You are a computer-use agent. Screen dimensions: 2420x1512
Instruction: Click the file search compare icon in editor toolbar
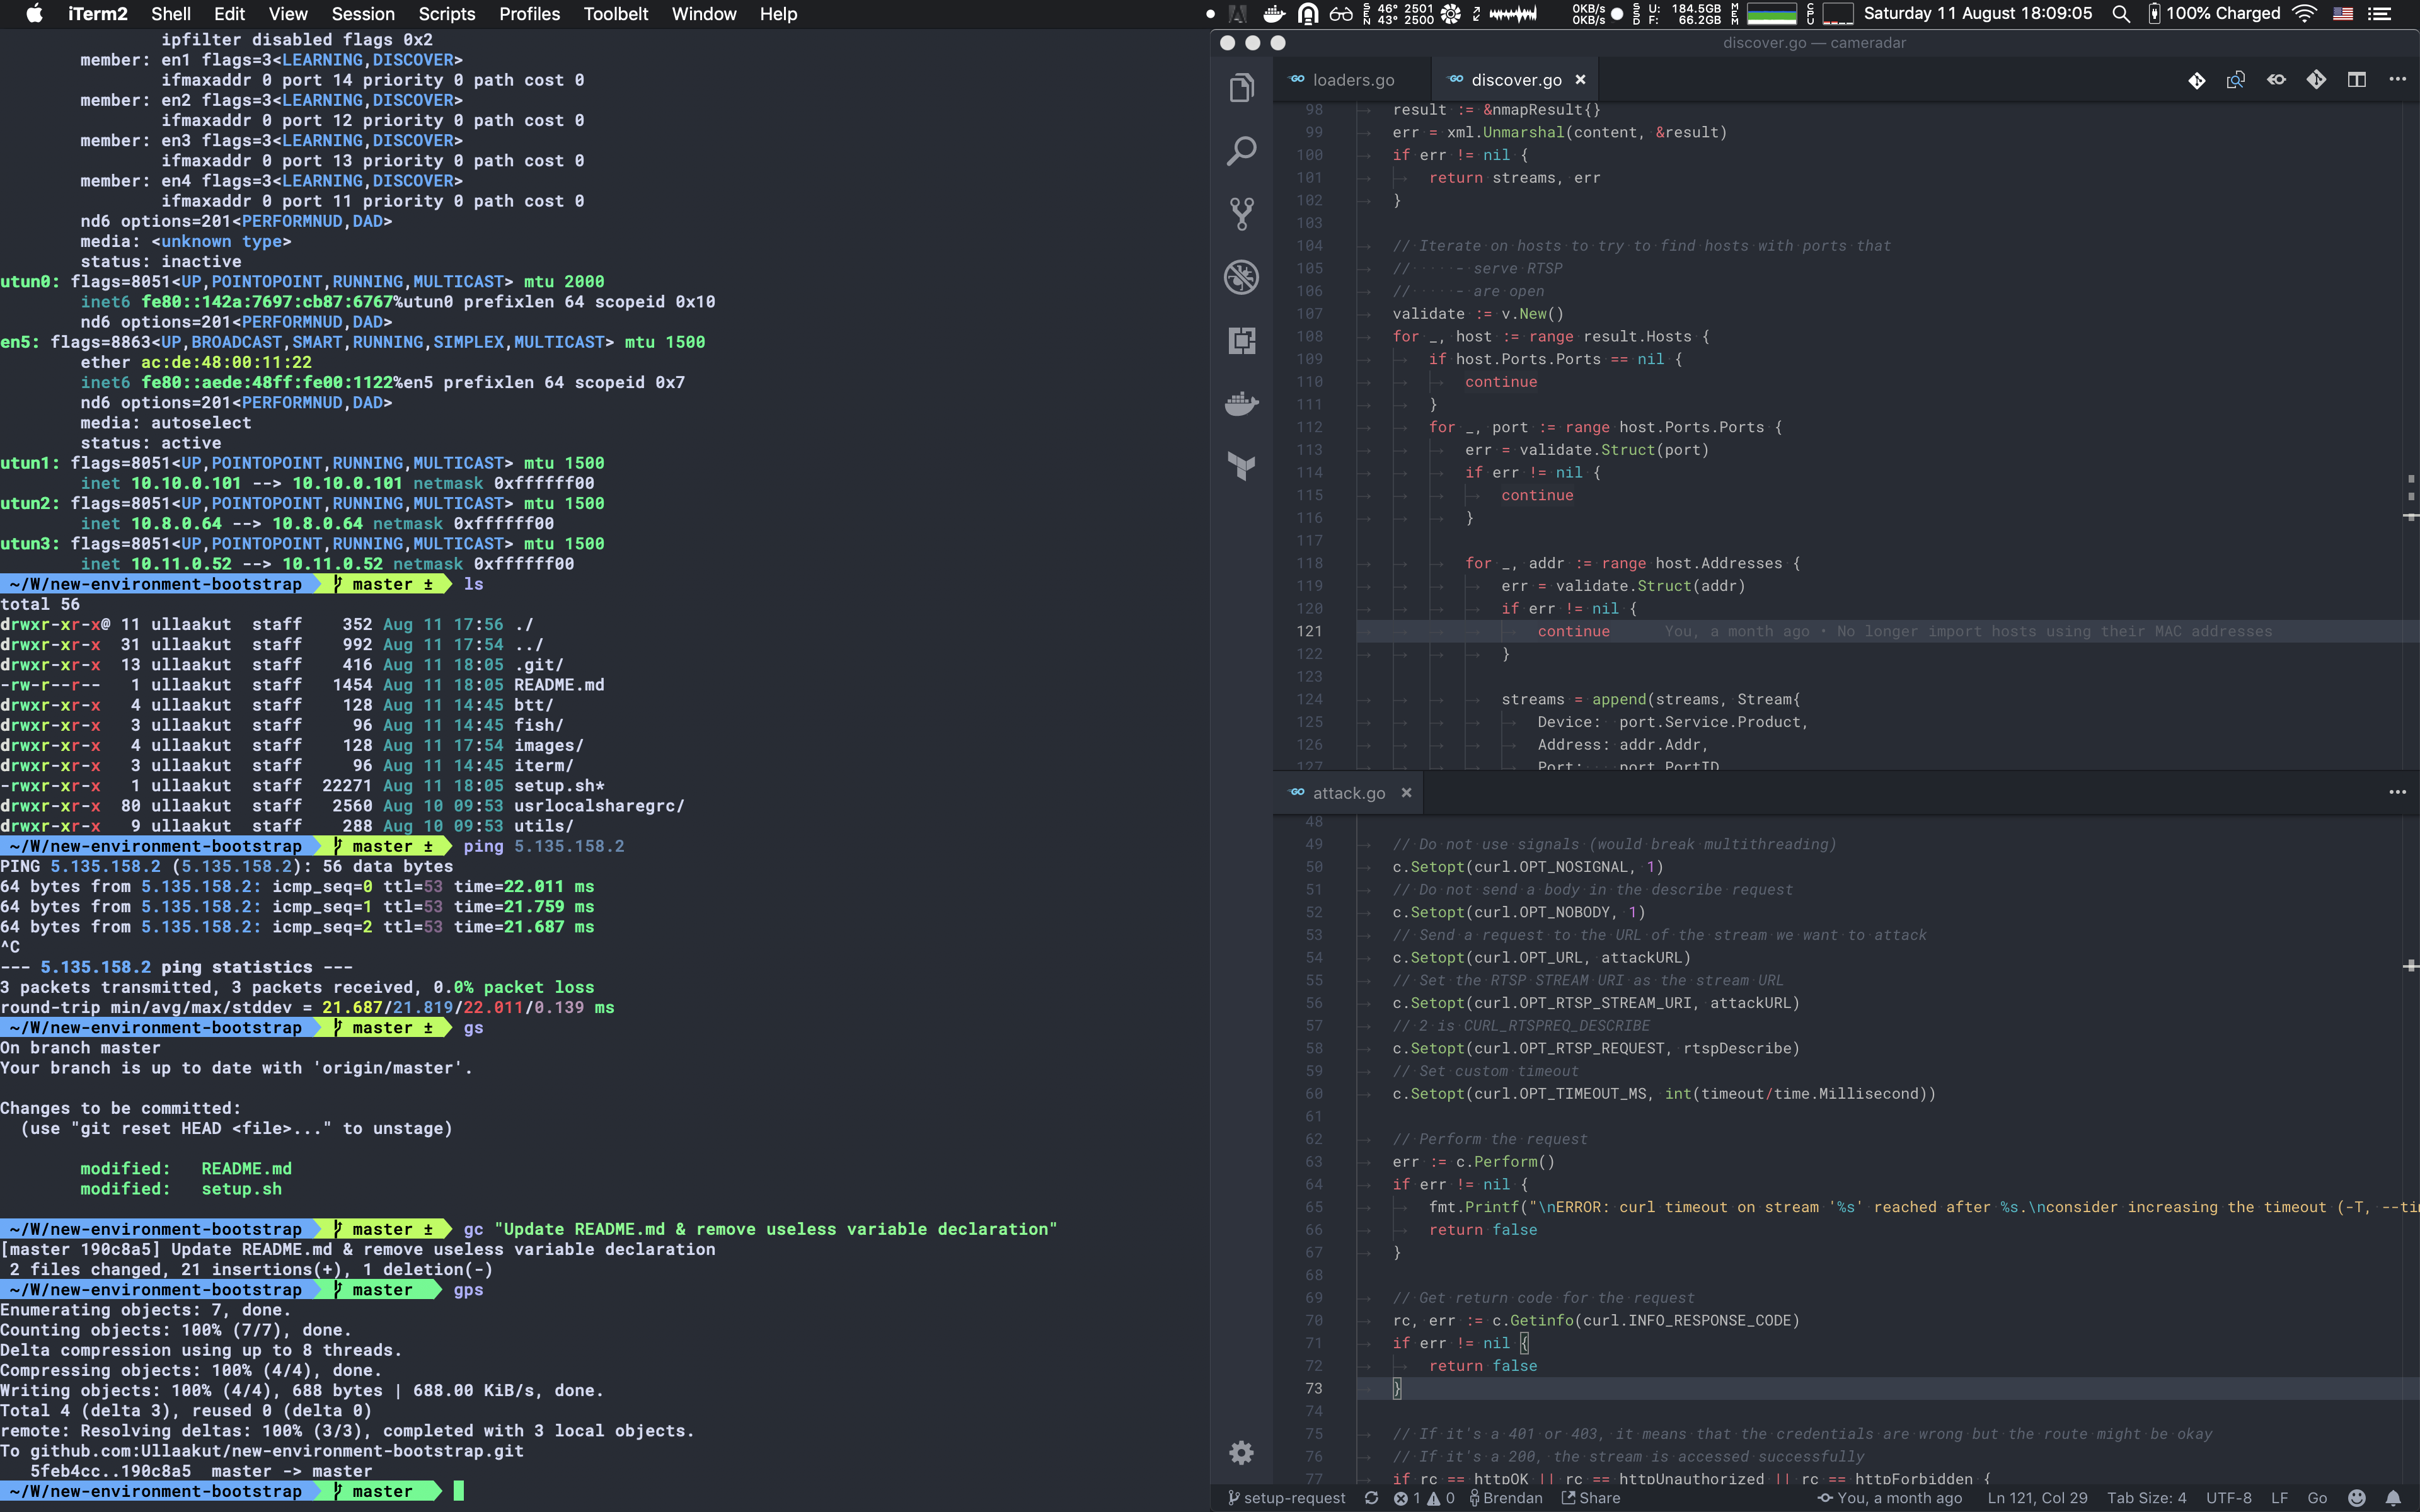(2236, 80)
